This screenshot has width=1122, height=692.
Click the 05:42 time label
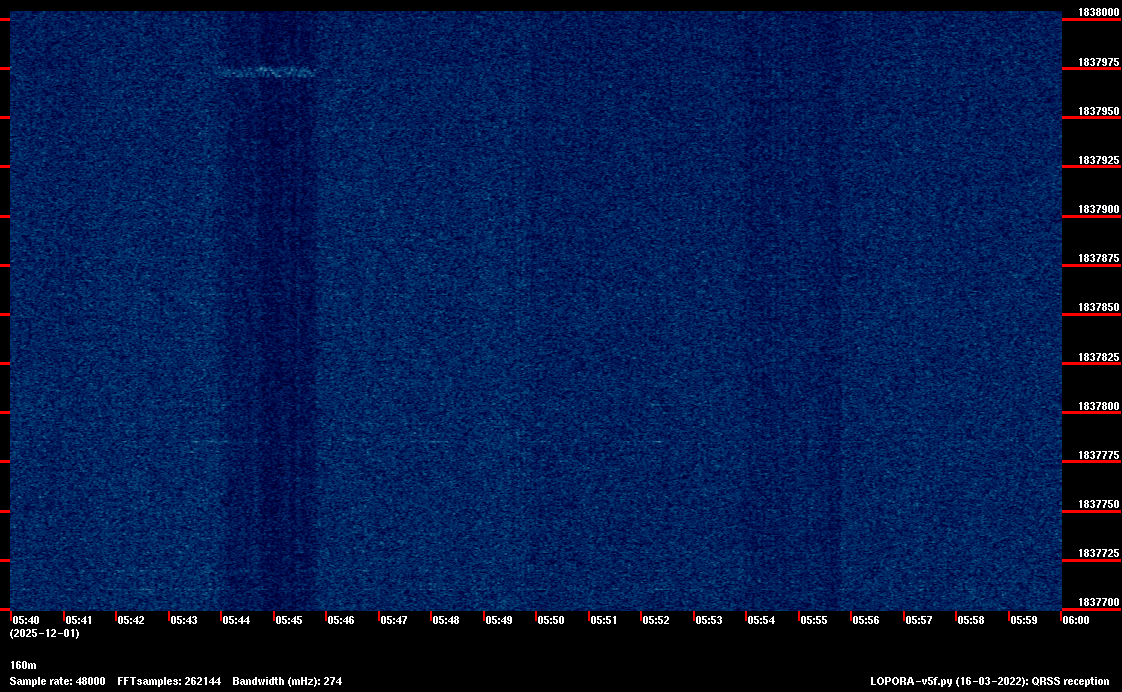point(131,620)
